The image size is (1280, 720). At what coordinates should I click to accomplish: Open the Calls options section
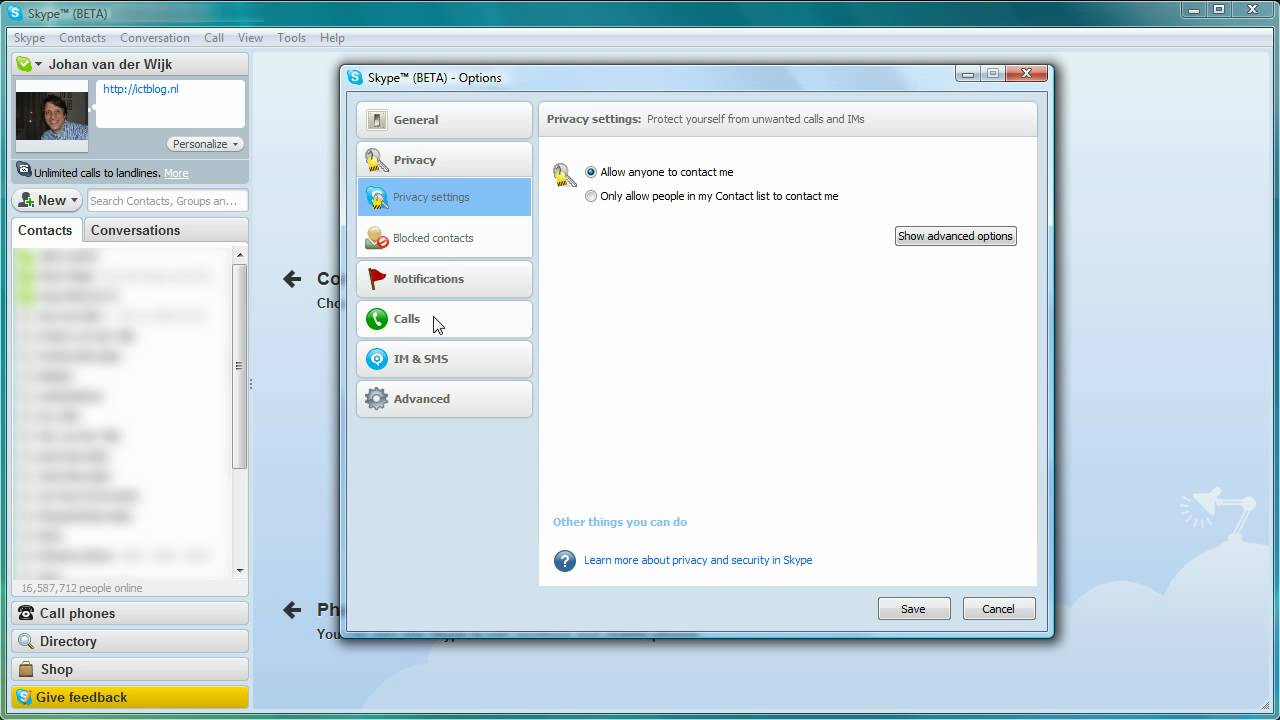[444, 319]
